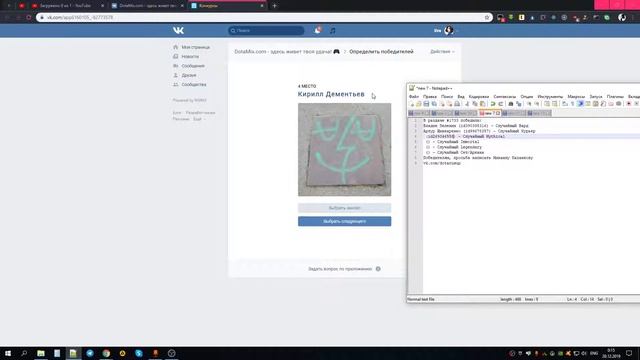640x360 pixels.
Task: Click Zoom Out icon in Notepad++ toolbar
Action: (x=537, y=104)
